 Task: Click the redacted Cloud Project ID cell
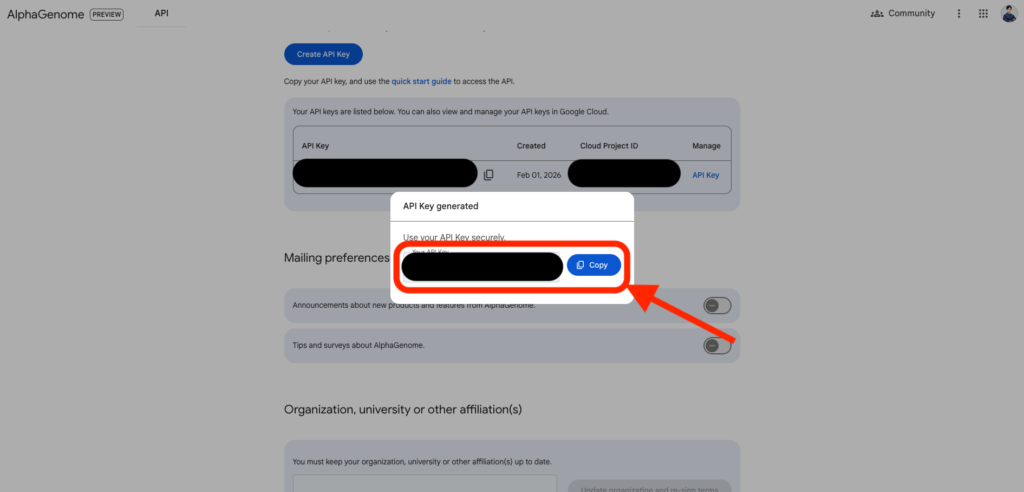(624, 174)
